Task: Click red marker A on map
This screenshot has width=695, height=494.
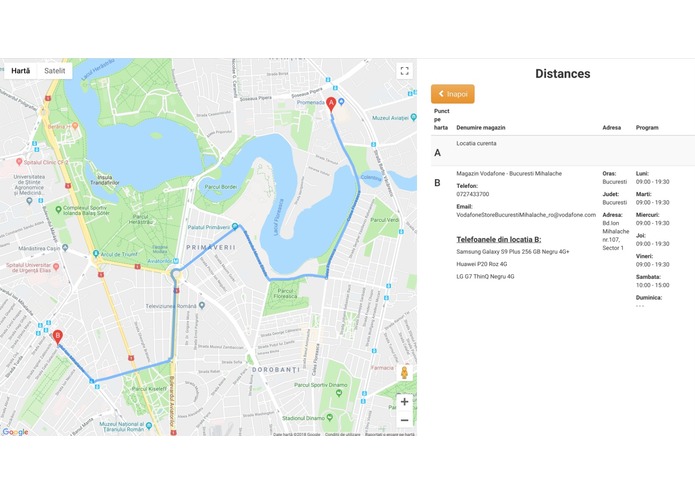Action: tap(331, 105)
